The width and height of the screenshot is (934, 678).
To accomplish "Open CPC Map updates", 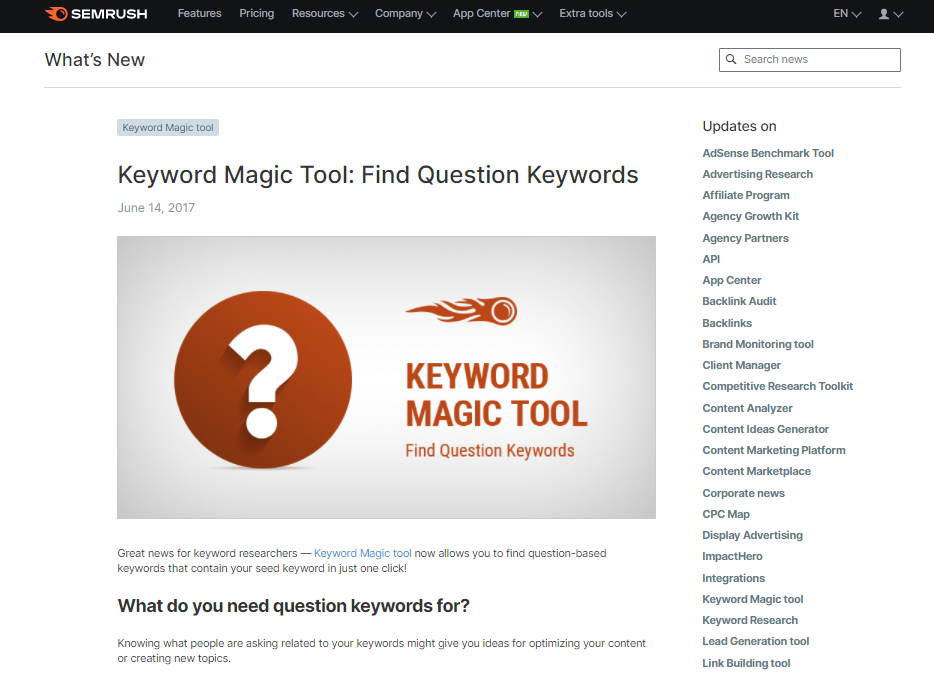I will (x=726, y=514).
